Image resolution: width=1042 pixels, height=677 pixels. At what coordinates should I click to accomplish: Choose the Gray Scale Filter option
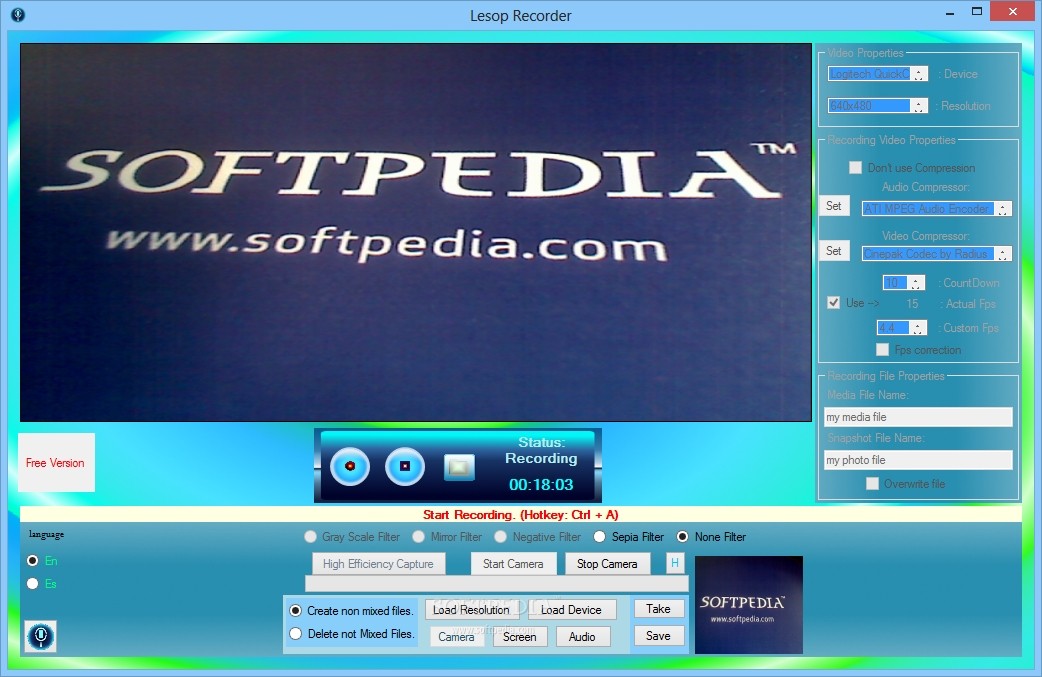point(310,536)
